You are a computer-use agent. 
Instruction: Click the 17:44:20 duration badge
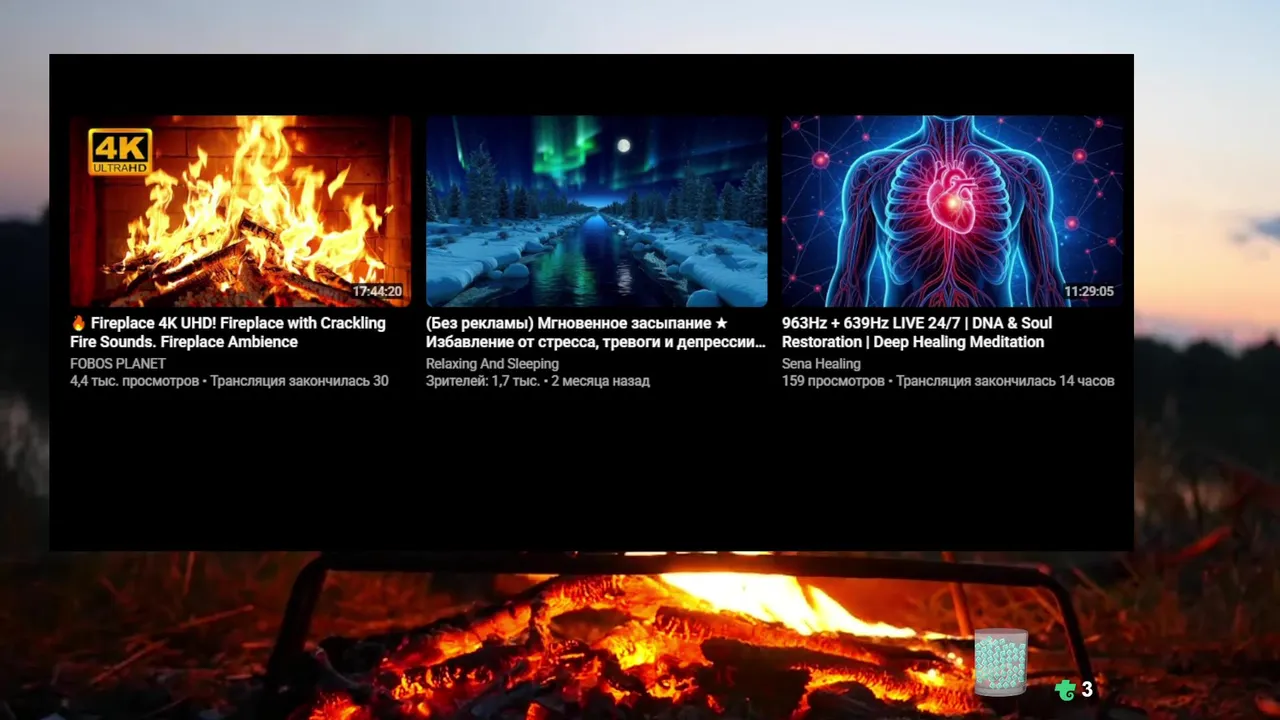coord(377,292)
